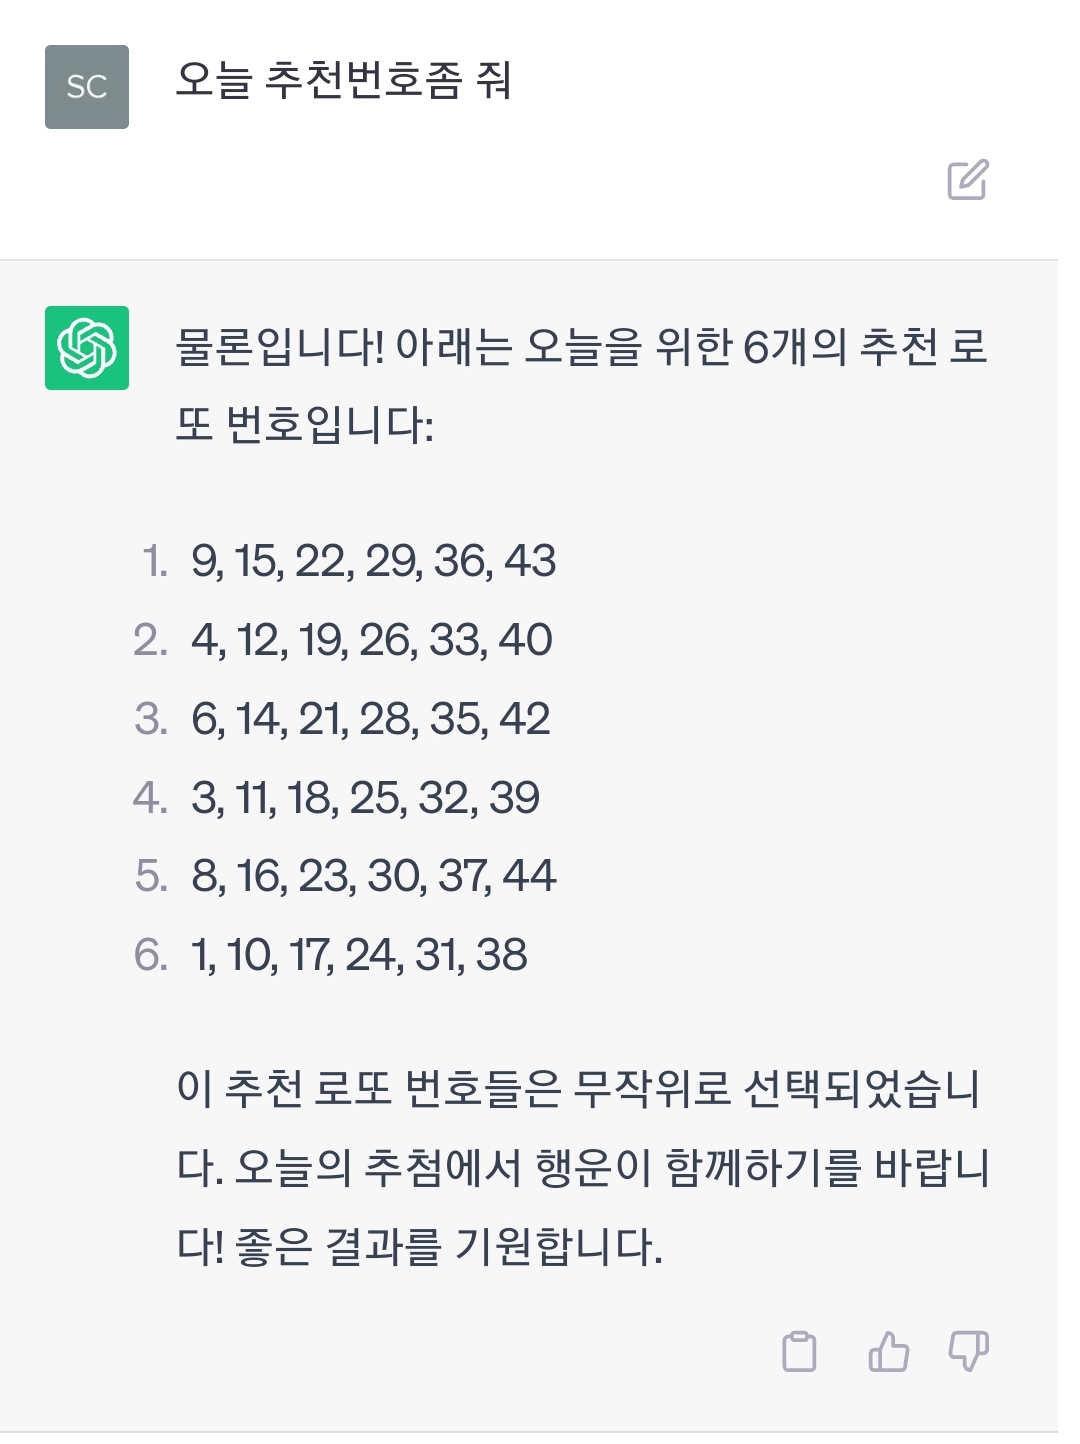
Task: Select the lotto line "1, 10, 17, 24, 31, 38"
Action: coord(359,955)
